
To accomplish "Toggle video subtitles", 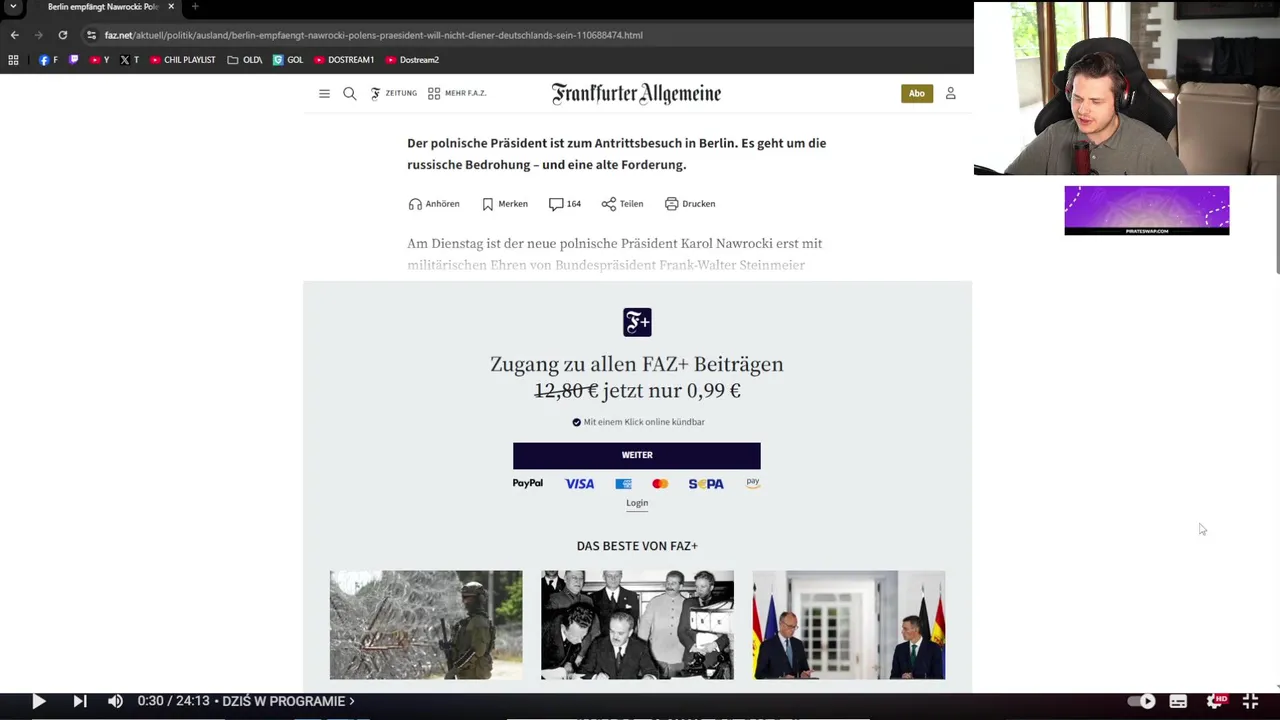I will click(x=1179, y=702).
